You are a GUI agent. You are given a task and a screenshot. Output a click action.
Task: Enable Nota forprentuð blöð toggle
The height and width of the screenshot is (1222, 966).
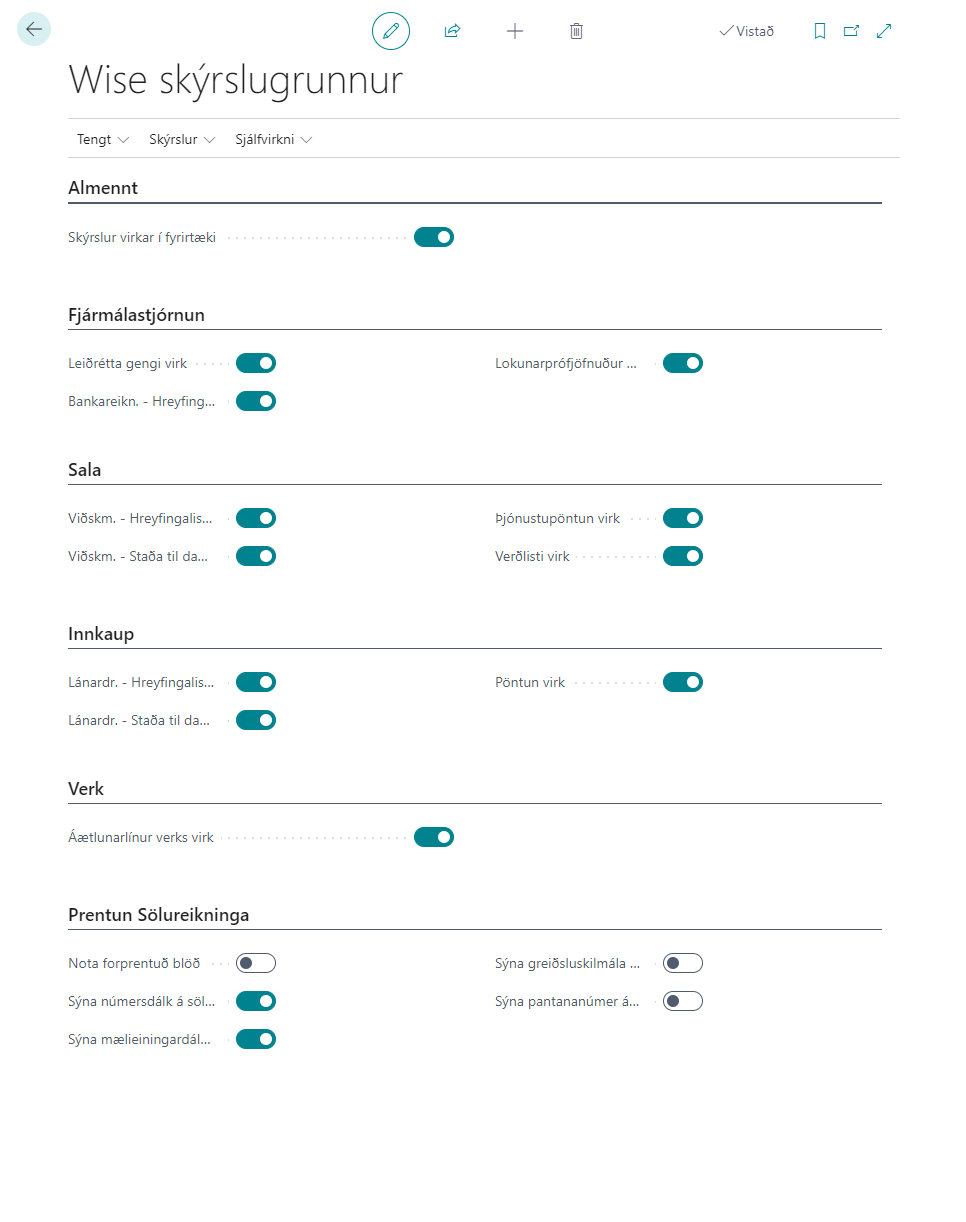(256, 963)
